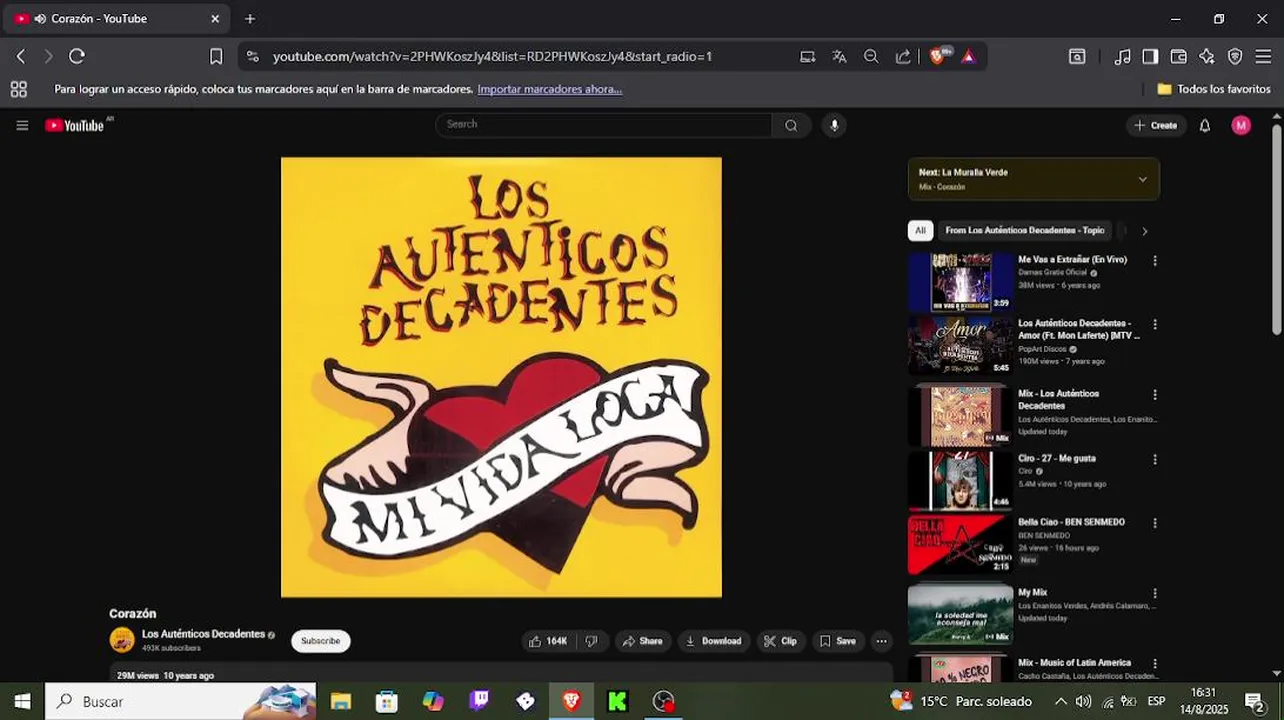Open a new browser tab
Image resolution: width=1284 pixels, height=720 pixels.
pos(250,19)
